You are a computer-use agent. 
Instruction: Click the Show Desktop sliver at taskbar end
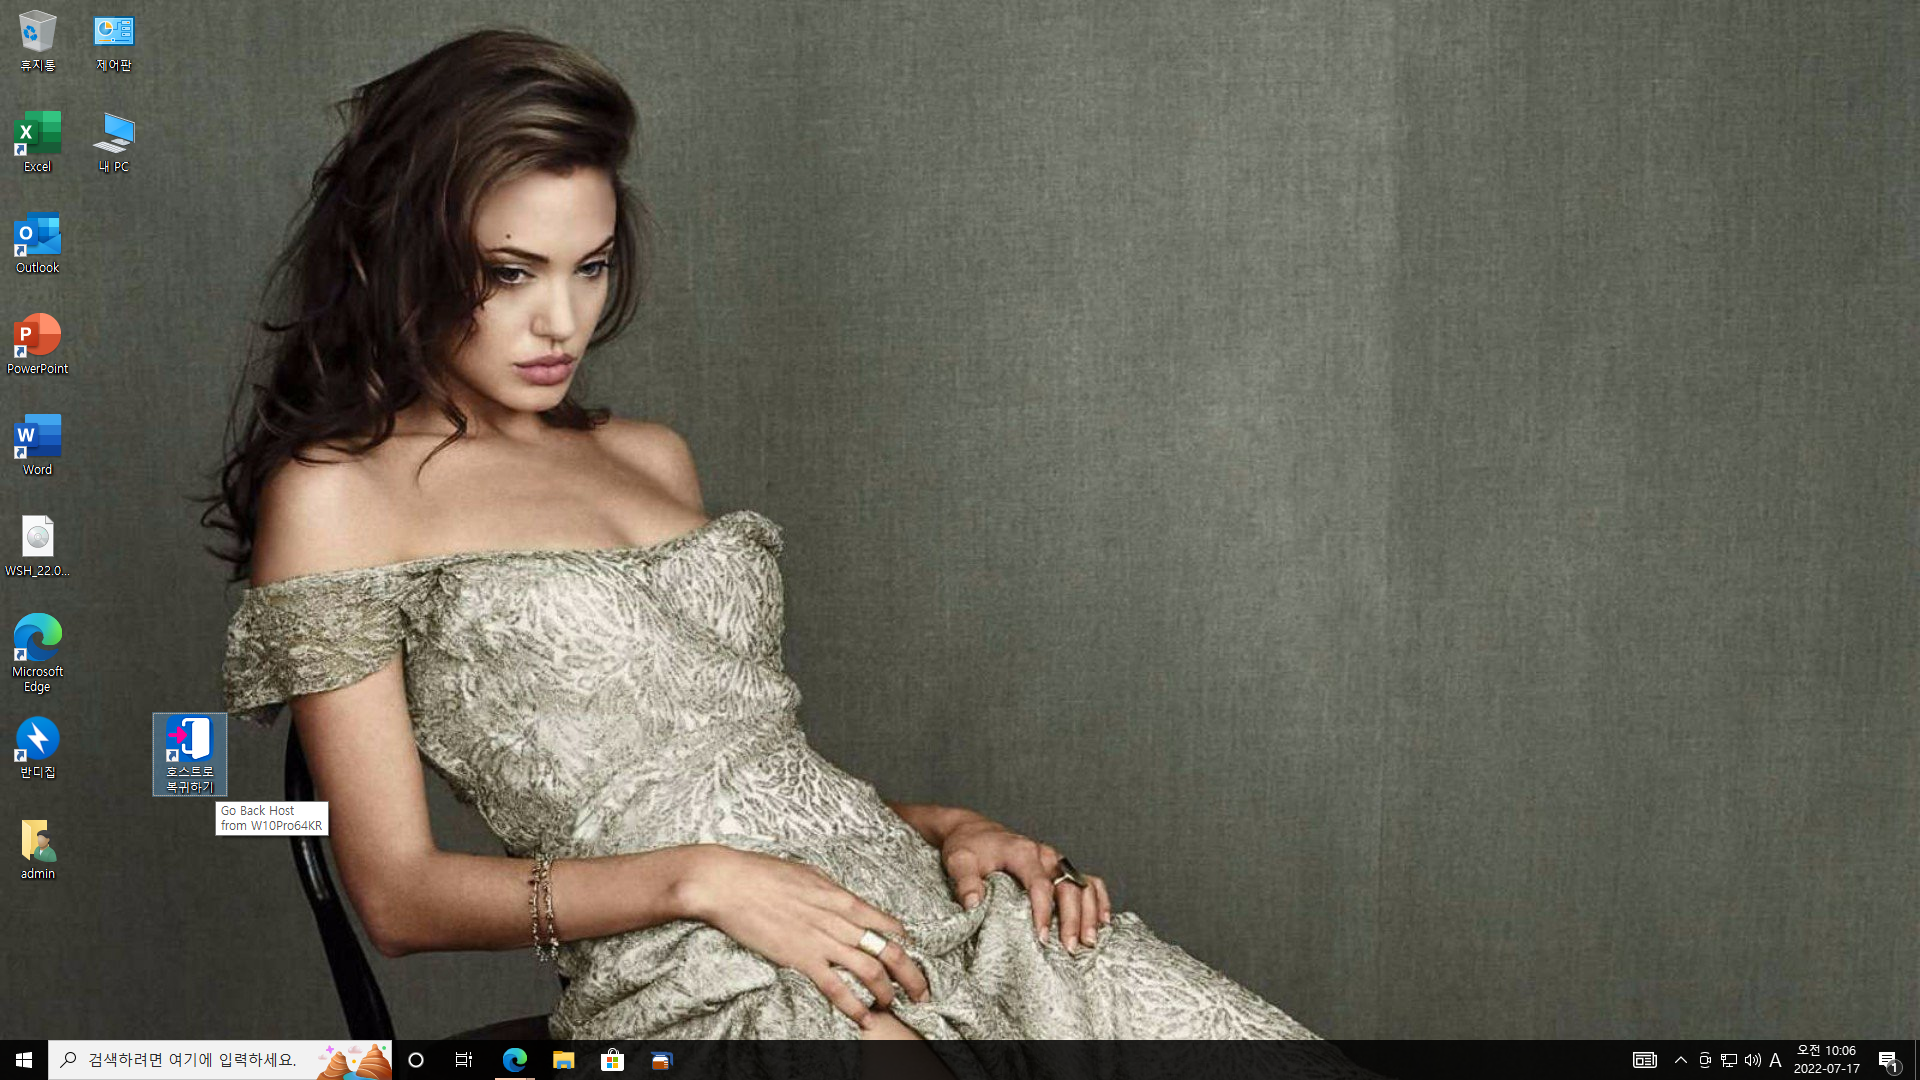tap(1916, 1060)
